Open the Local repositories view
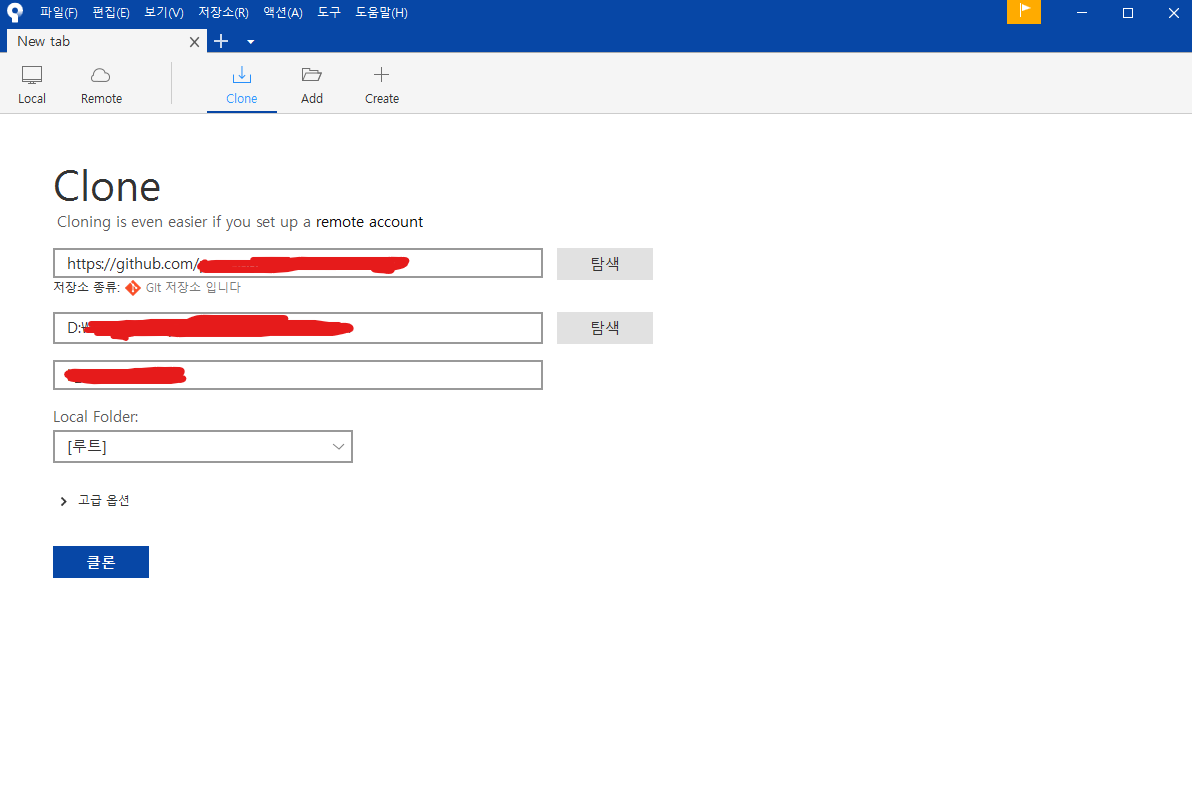The width and height of the screenshot is (1192, 792). point(32,84)
